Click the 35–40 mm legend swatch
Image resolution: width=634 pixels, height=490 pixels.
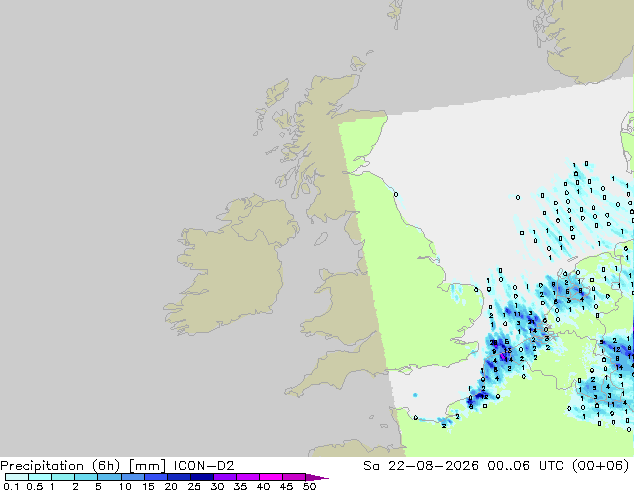248,477
